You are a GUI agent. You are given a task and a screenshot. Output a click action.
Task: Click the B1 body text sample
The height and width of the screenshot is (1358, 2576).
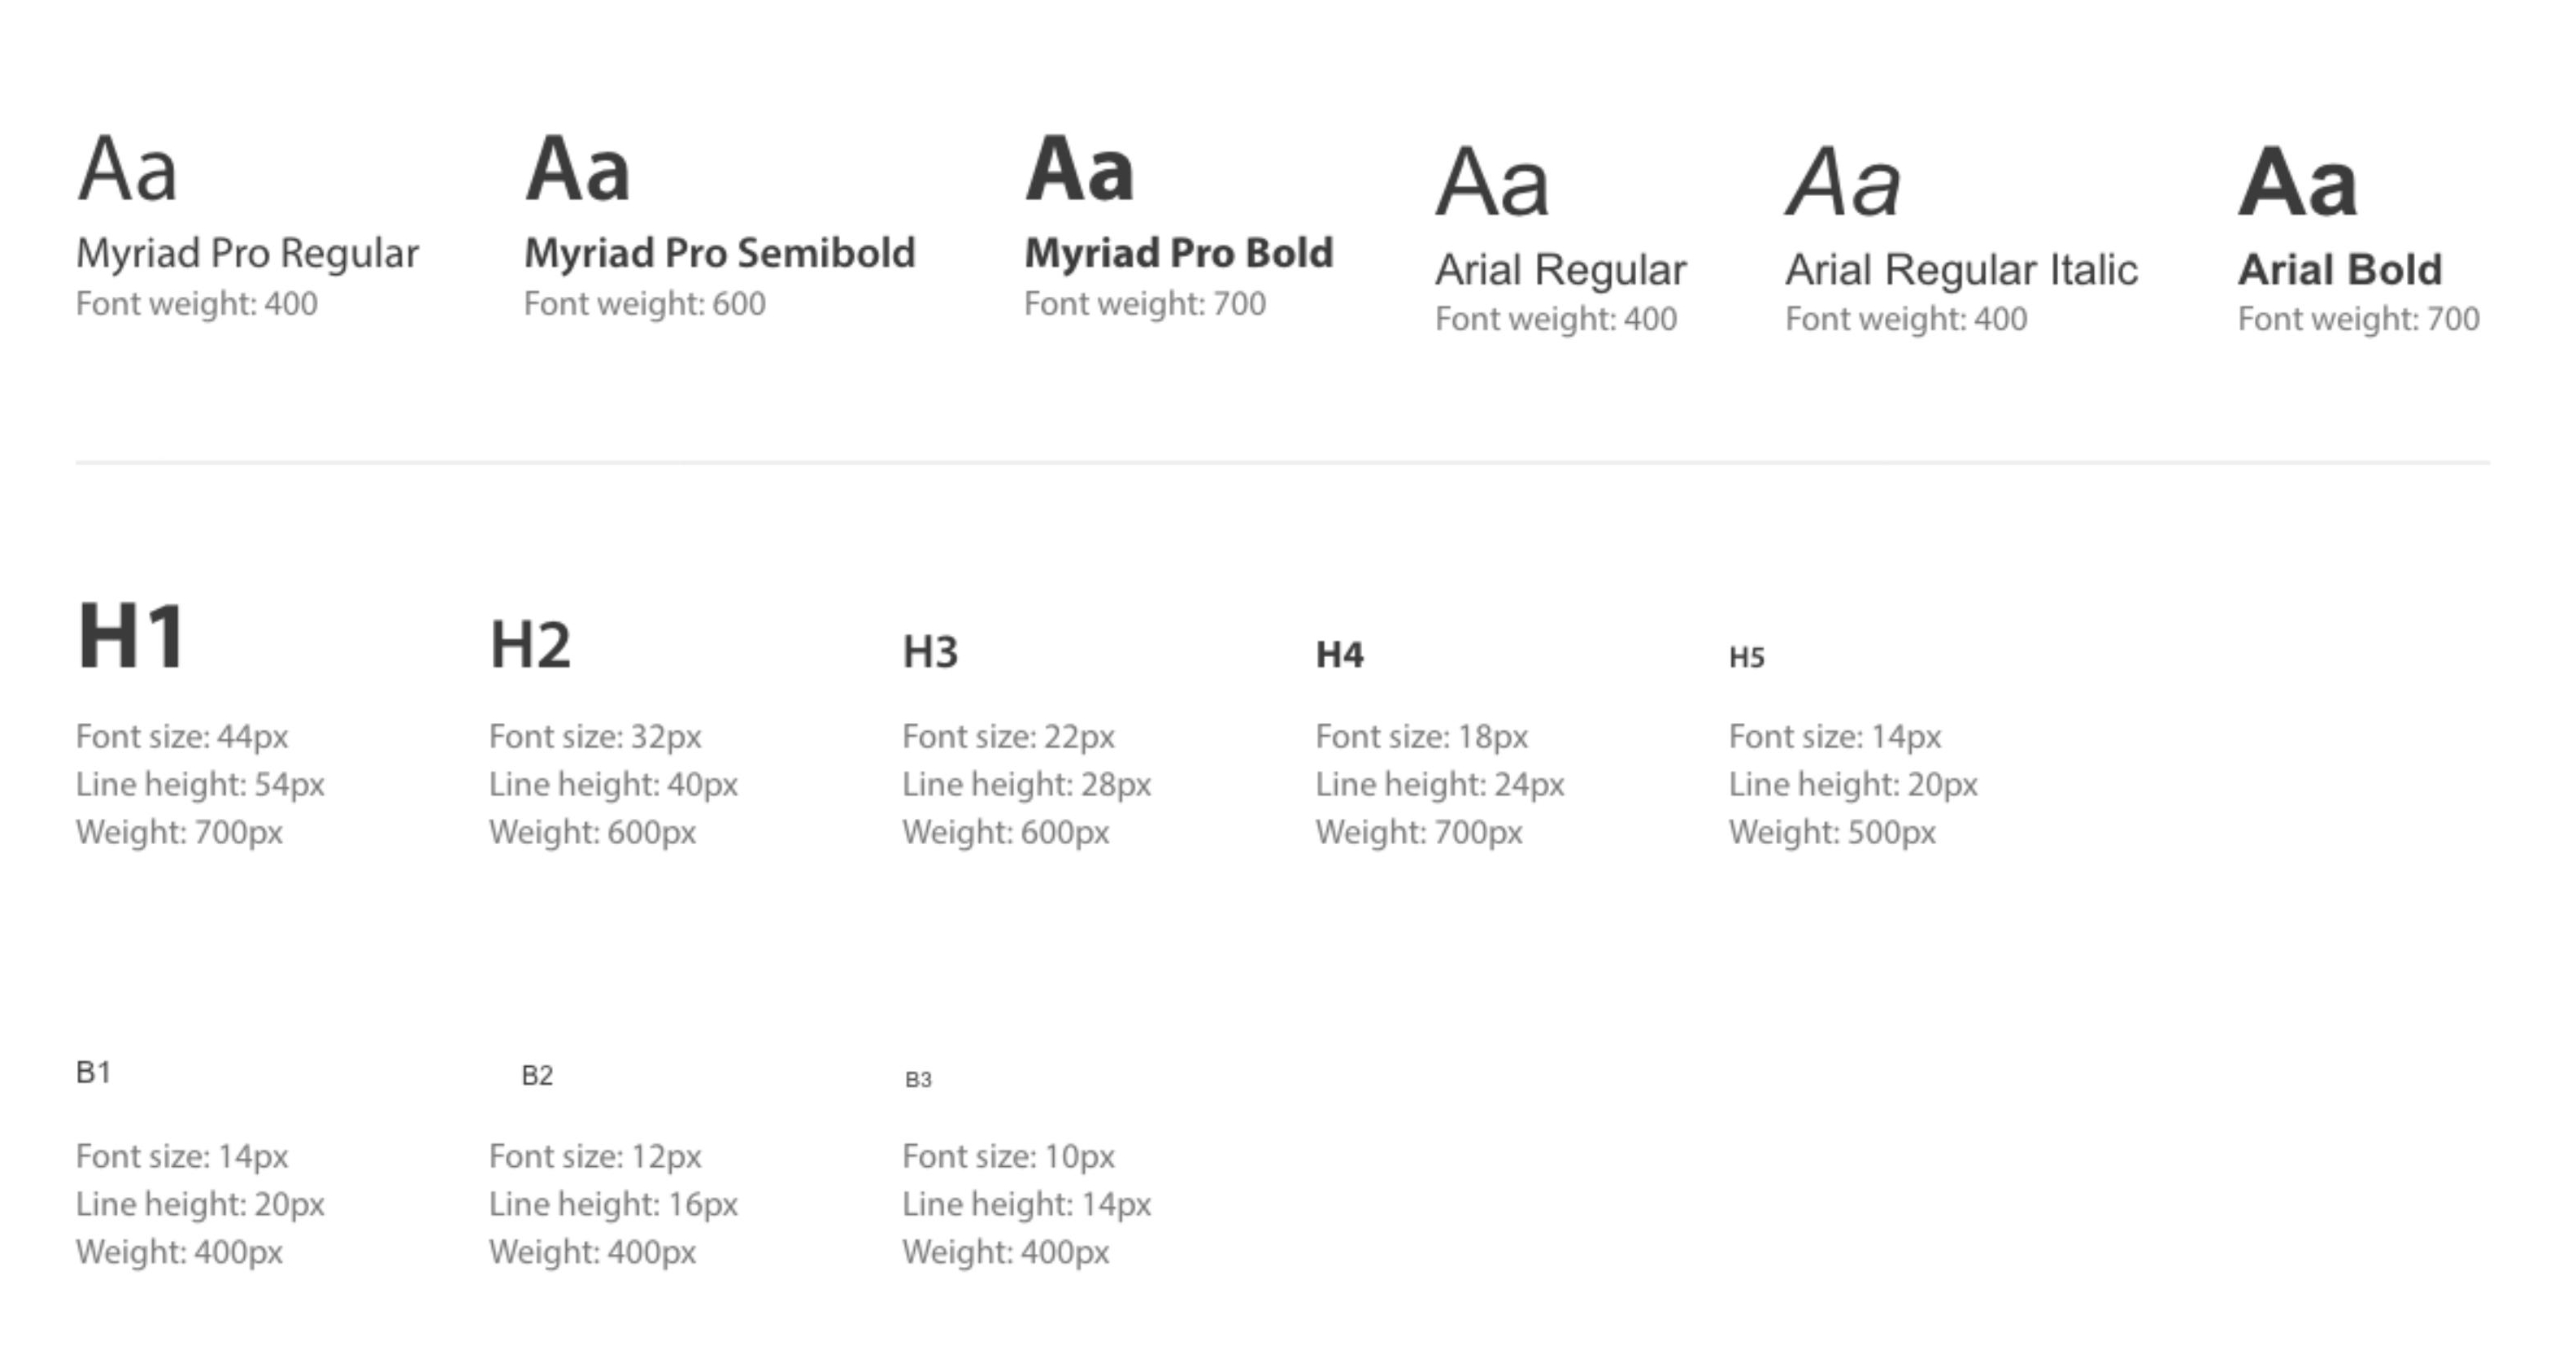click(x=93, y=1073)
